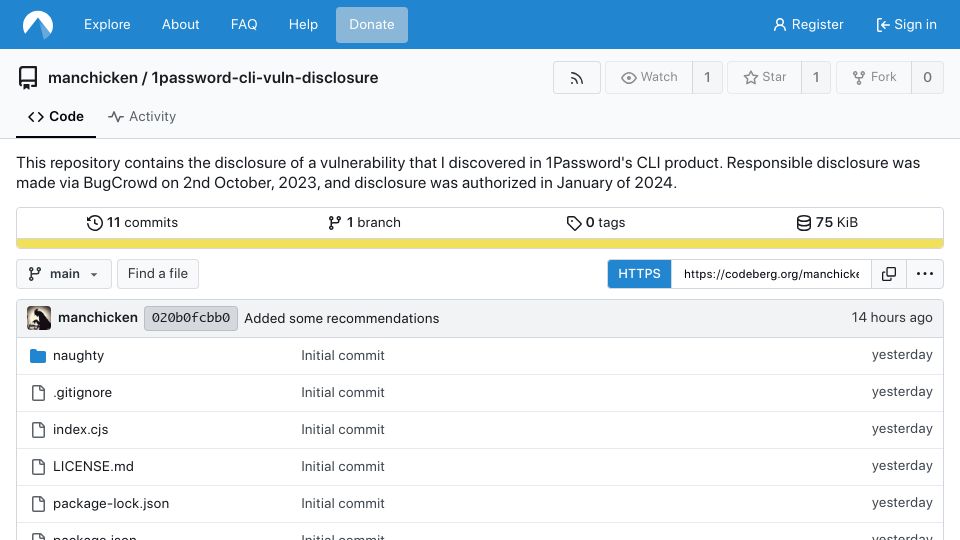Screen dimensions: 960x540
Task: View the fork count of 0
Action: click(927, 78)
